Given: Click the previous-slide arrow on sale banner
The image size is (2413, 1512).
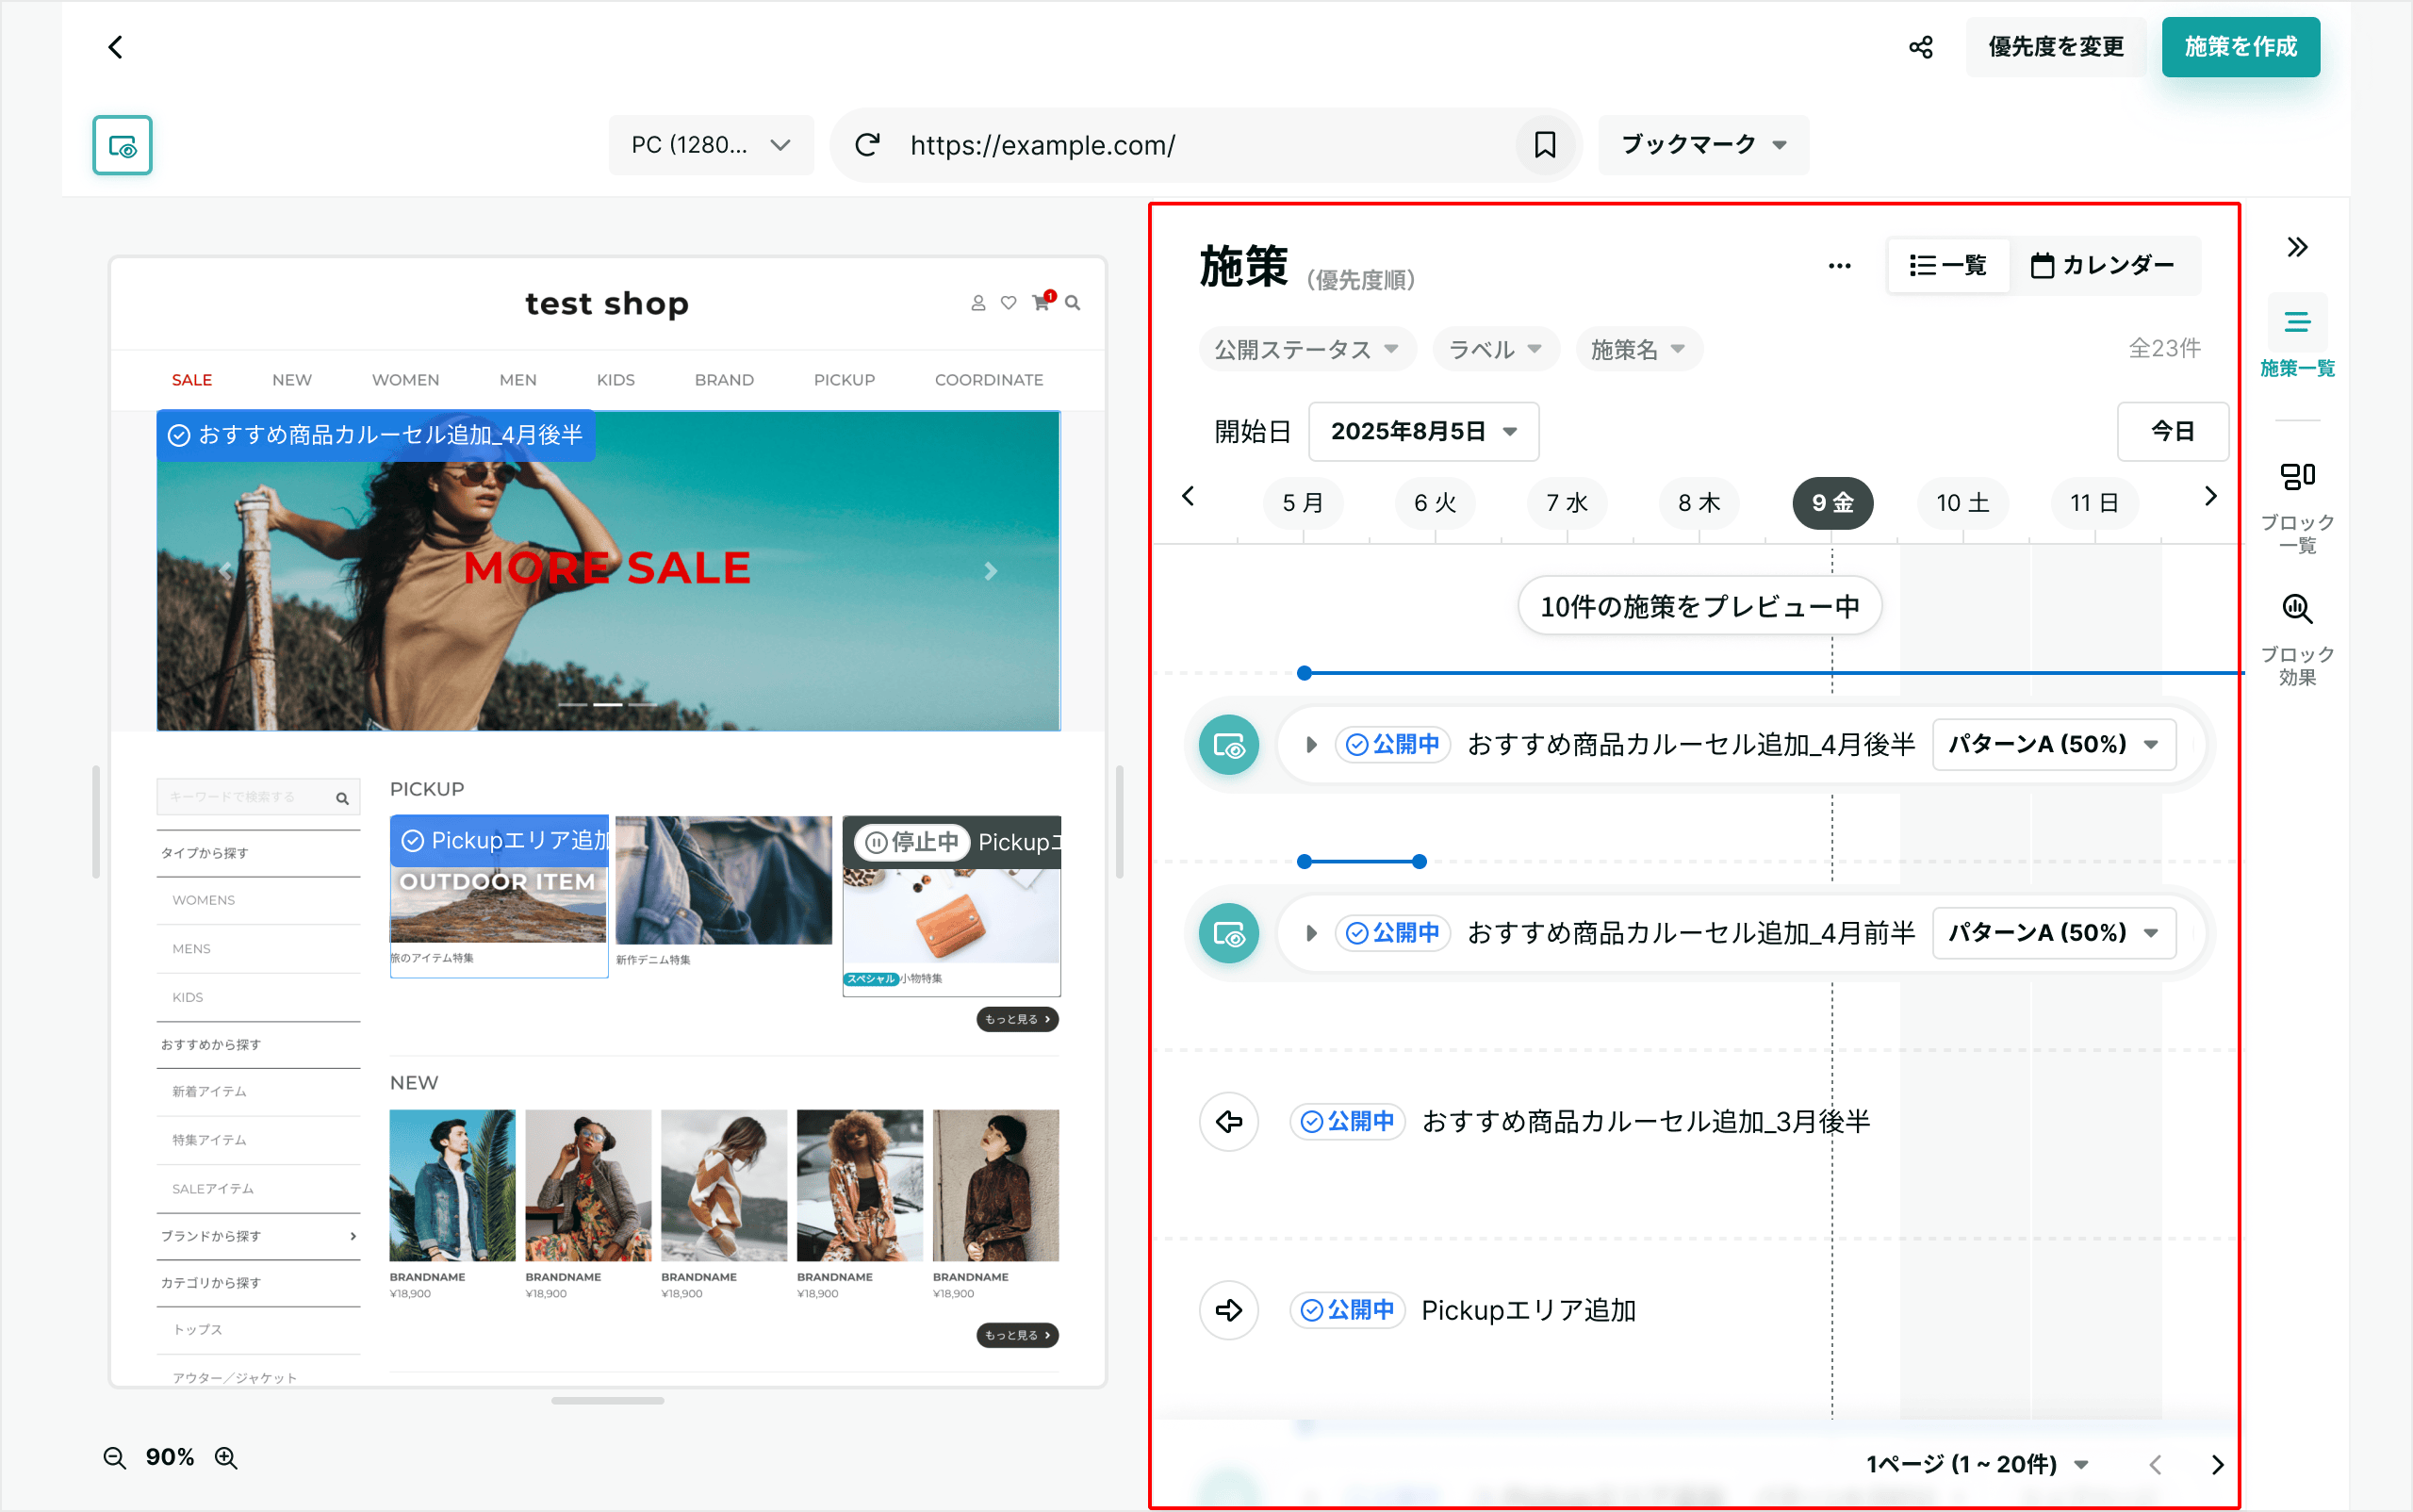Looking at the screenshot, I should pos(225,571).
